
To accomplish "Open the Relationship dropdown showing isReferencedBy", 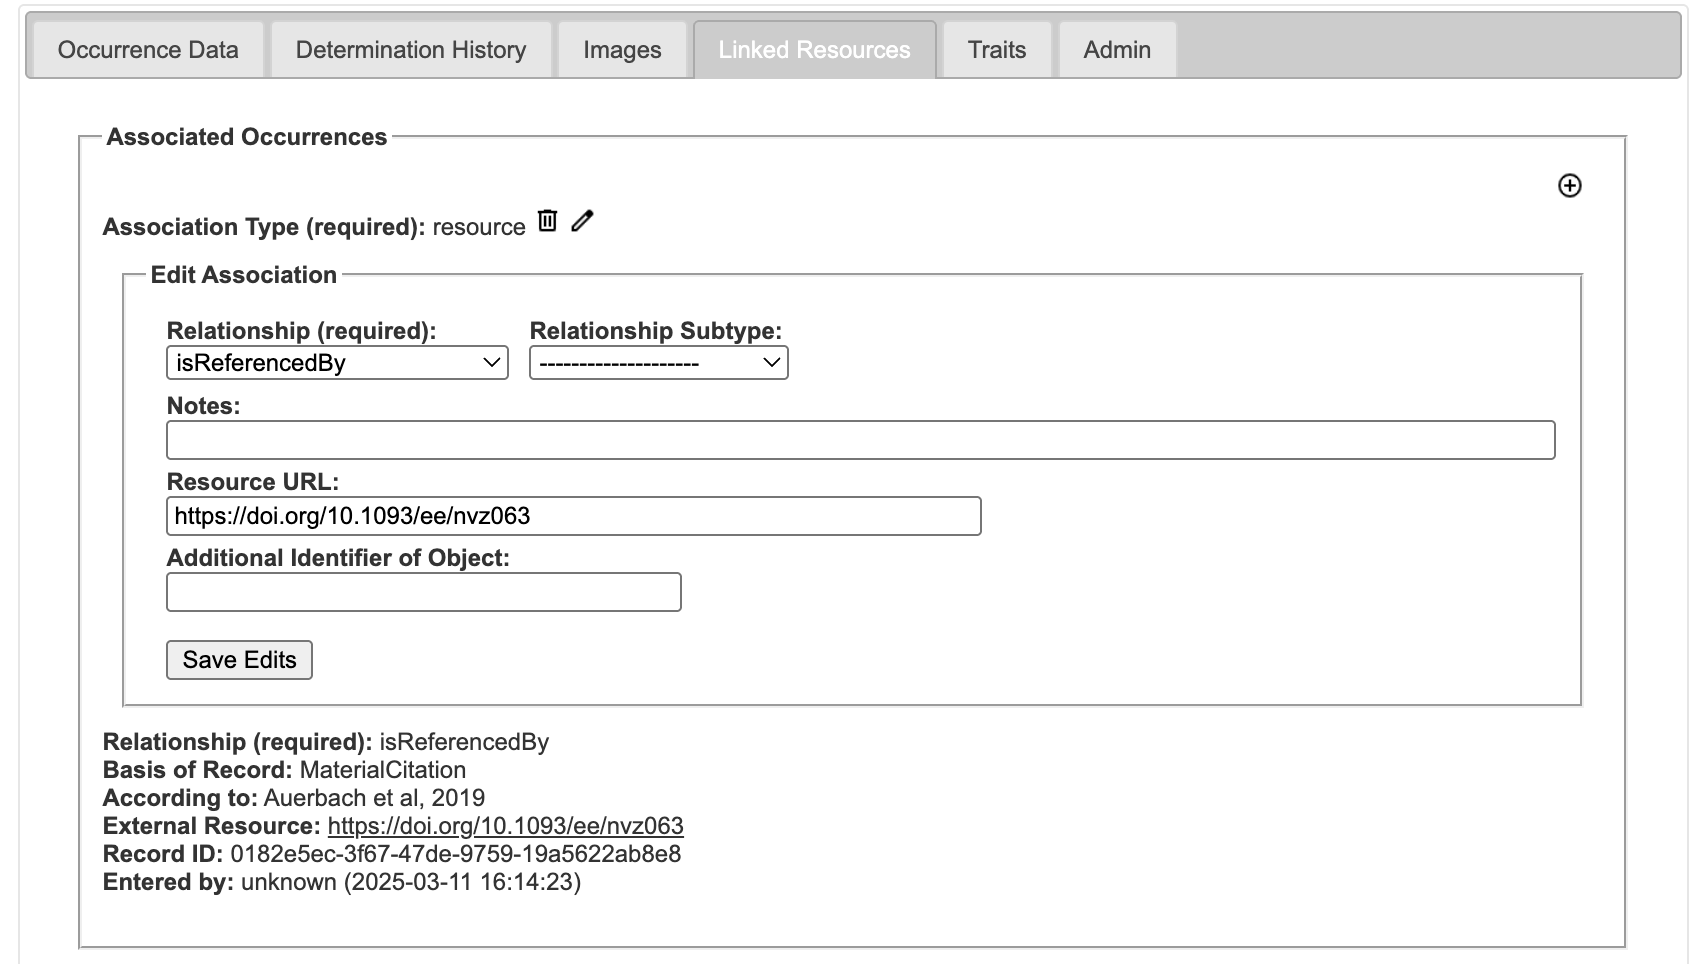I will pos(337,363).
